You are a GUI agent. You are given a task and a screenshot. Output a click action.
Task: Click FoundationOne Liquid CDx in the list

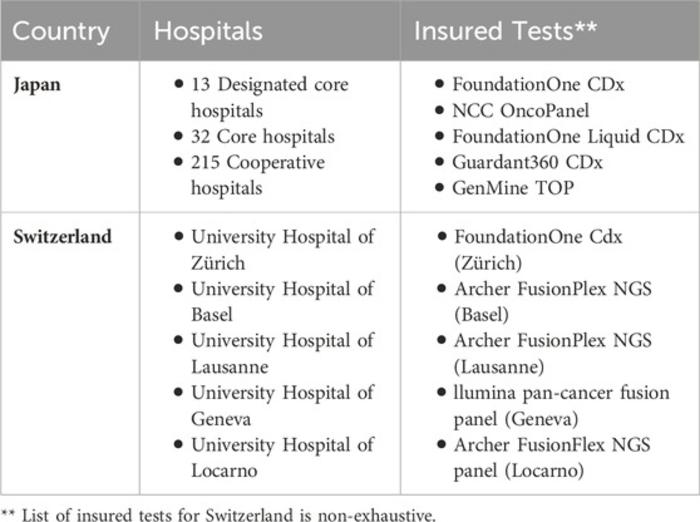[x=569, y=136]
